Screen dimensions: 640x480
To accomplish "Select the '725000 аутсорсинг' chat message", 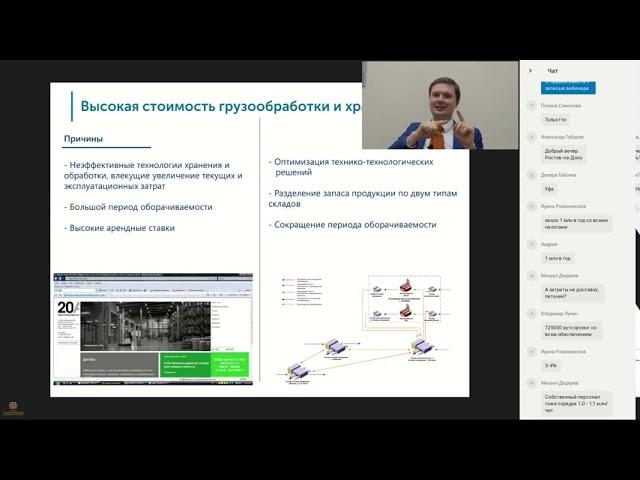I will pyautogui.click(x=571, y=329).
